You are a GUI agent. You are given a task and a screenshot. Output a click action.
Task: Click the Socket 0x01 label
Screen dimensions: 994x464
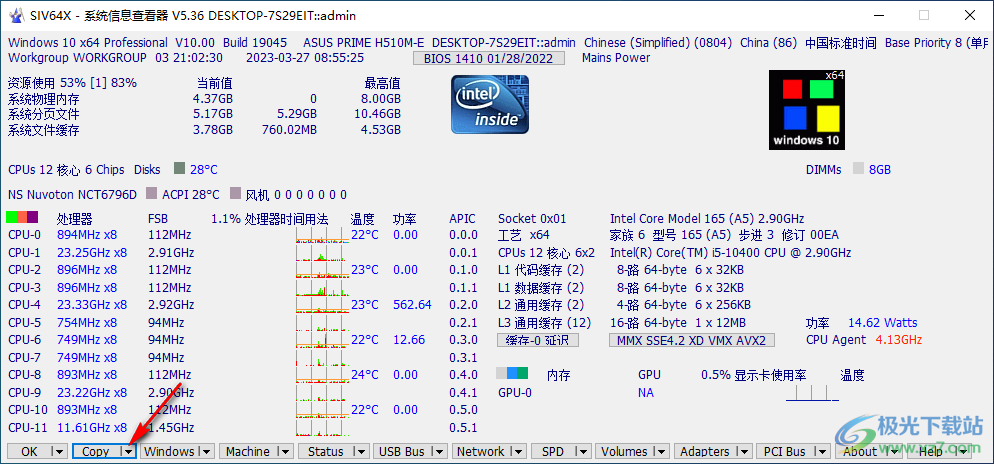point(532,218)
